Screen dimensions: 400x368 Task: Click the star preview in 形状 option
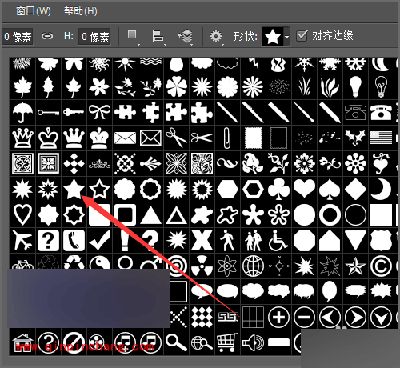273,36
